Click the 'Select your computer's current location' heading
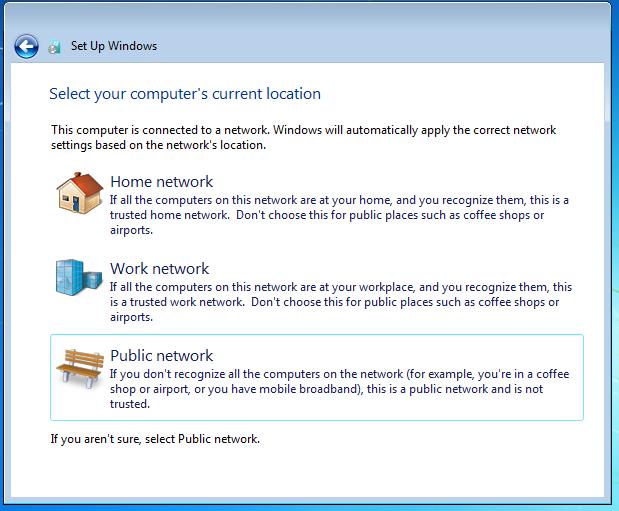This screenshot has width=619, height=511. [x=185, y=94]
